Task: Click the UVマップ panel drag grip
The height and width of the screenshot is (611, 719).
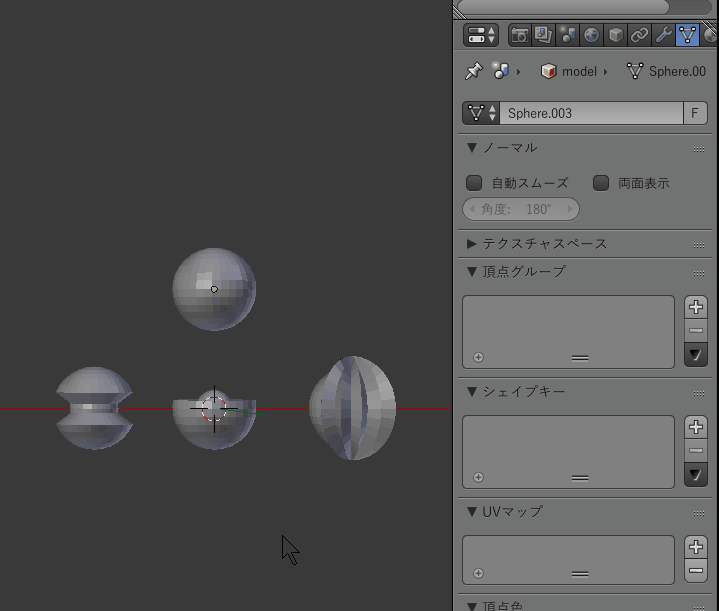Action: pos(699,513)
